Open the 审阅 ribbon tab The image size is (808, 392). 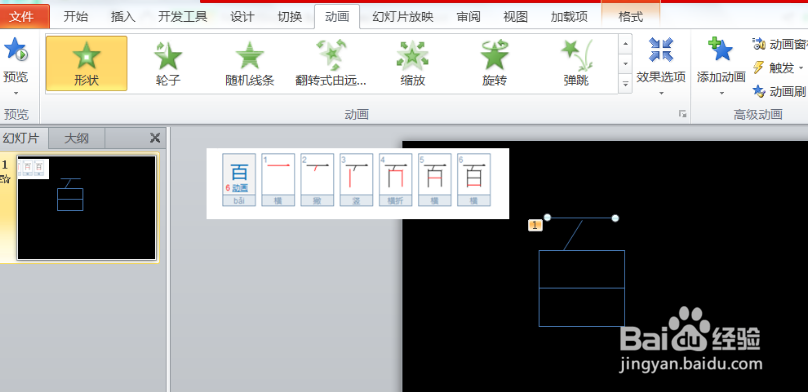[x=468, y=16]
